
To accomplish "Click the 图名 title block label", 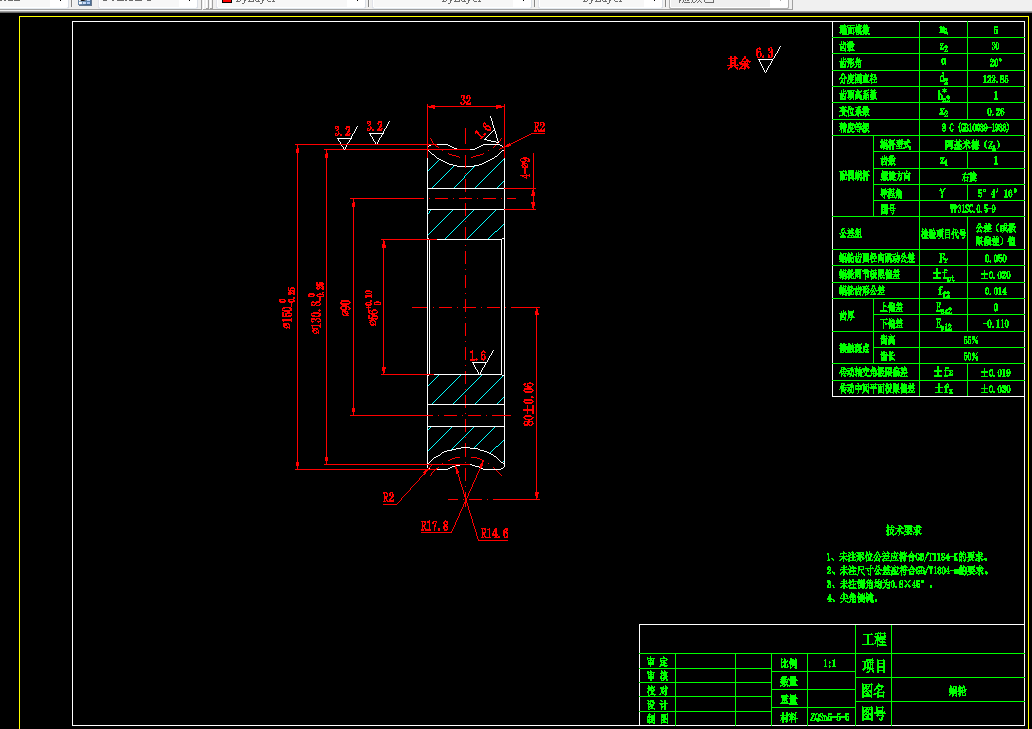I will (873, 691).
